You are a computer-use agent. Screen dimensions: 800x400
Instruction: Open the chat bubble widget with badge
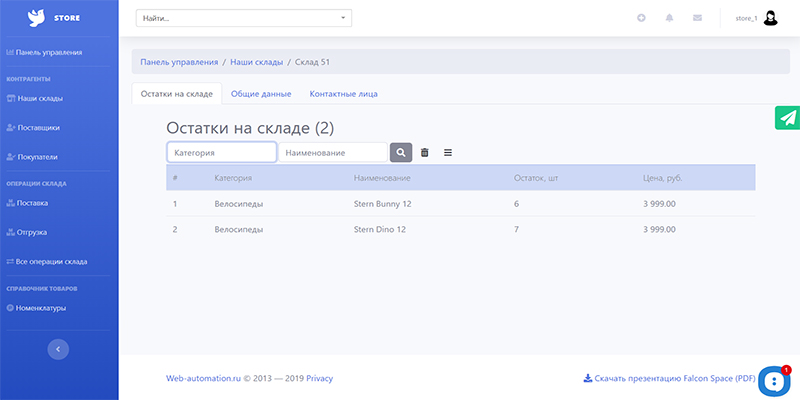pos(774,381)
